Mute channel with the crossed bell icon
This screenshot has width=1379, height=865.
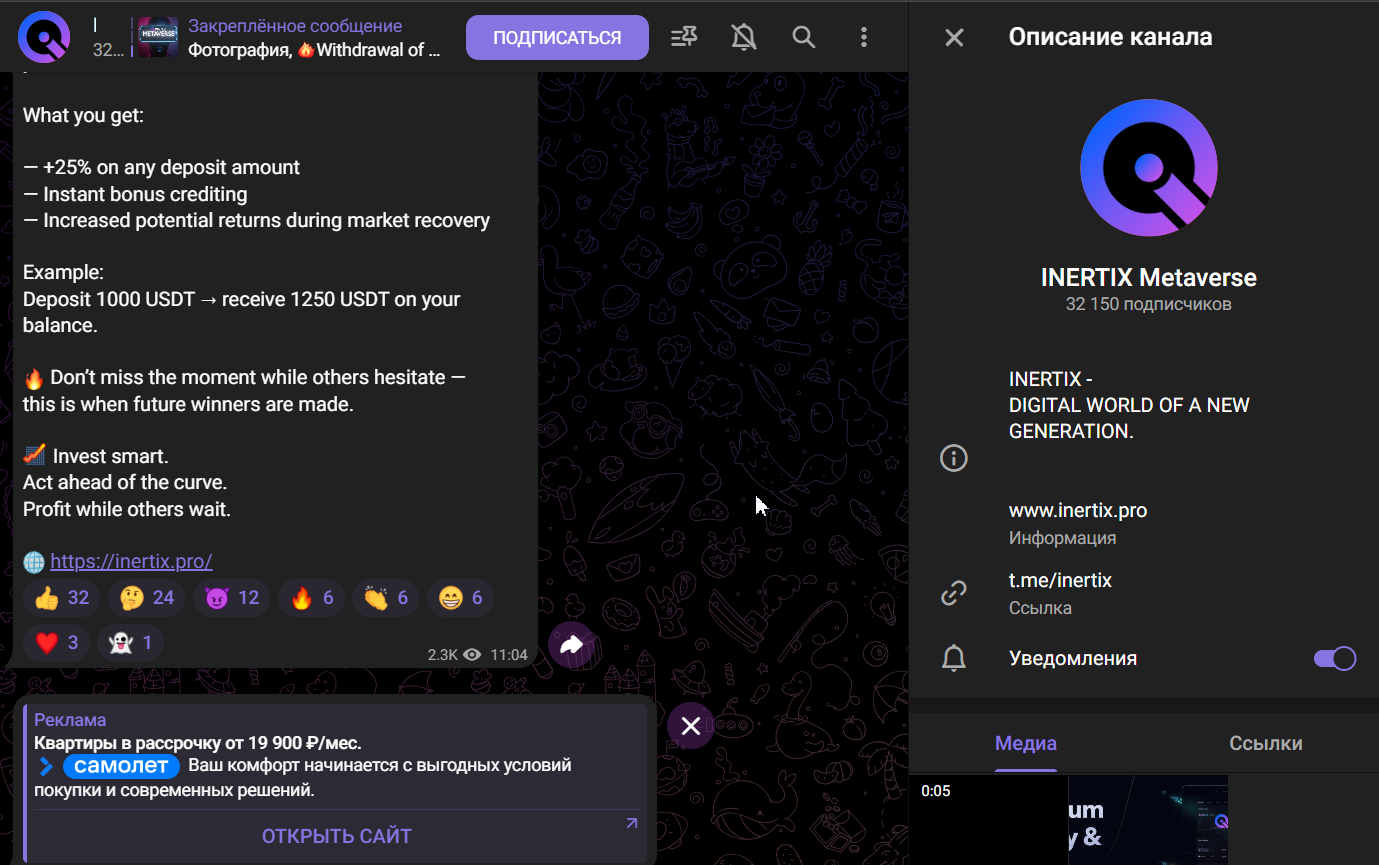pos(744,38)
